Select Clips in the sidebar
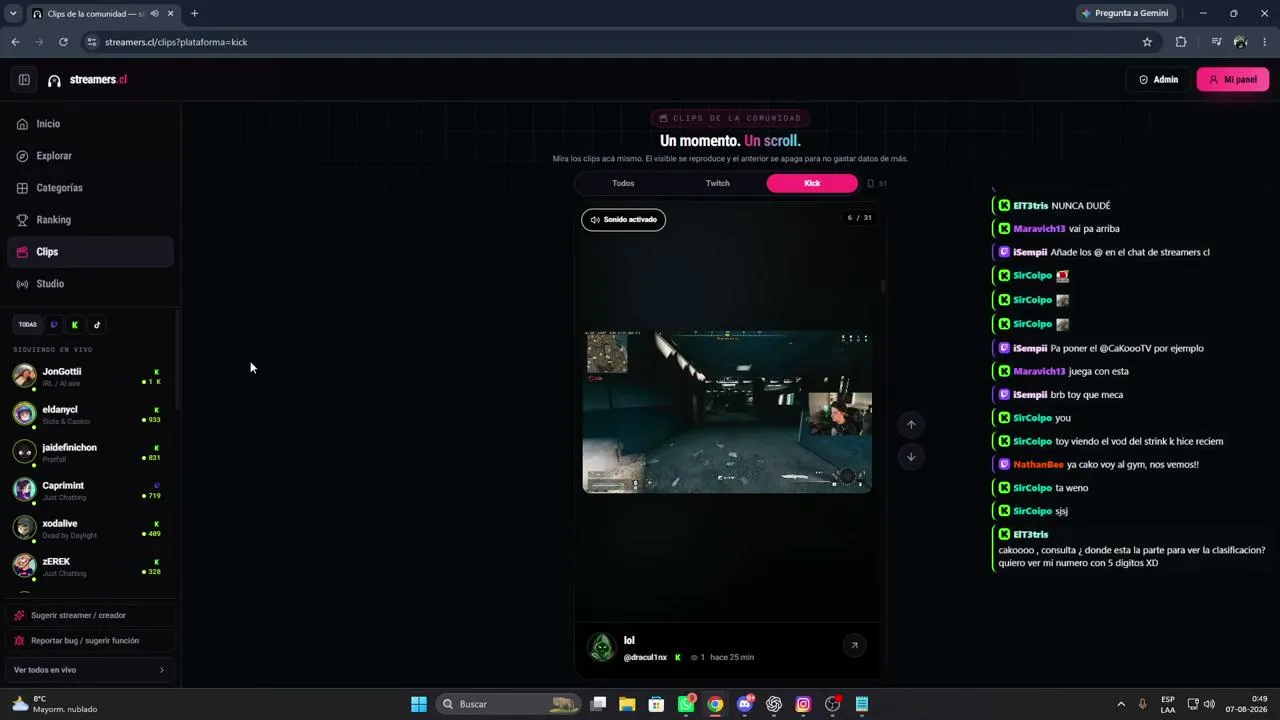 tap(90, 252)
